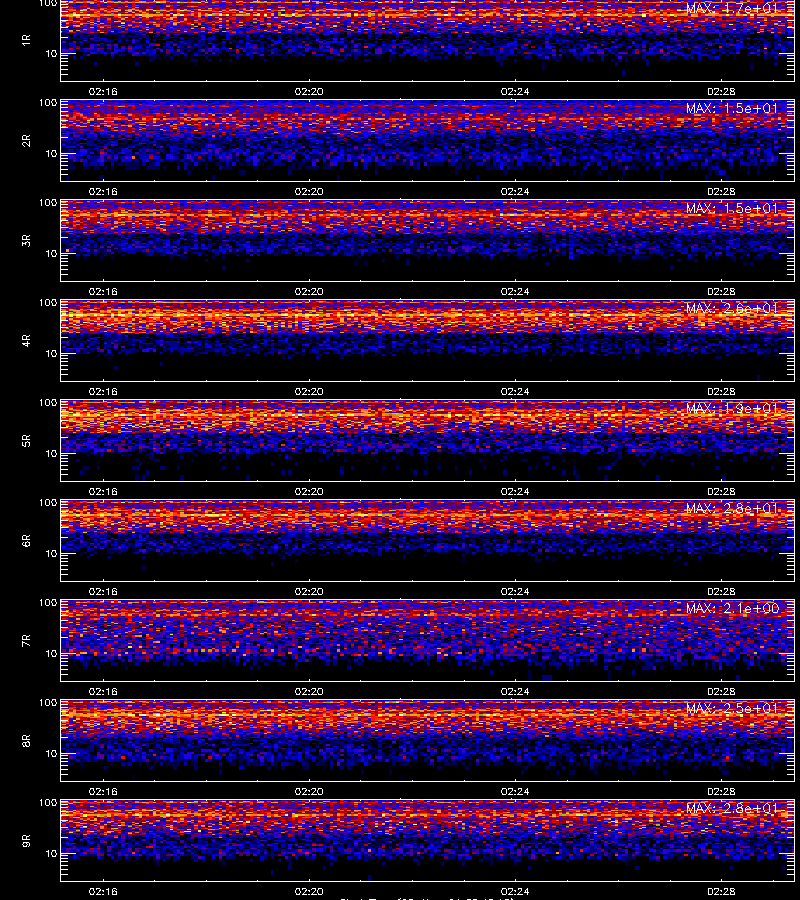Select the MAX: 1.9e+01 readout
This screenshot has width=800, height=900.
point(732,408)
